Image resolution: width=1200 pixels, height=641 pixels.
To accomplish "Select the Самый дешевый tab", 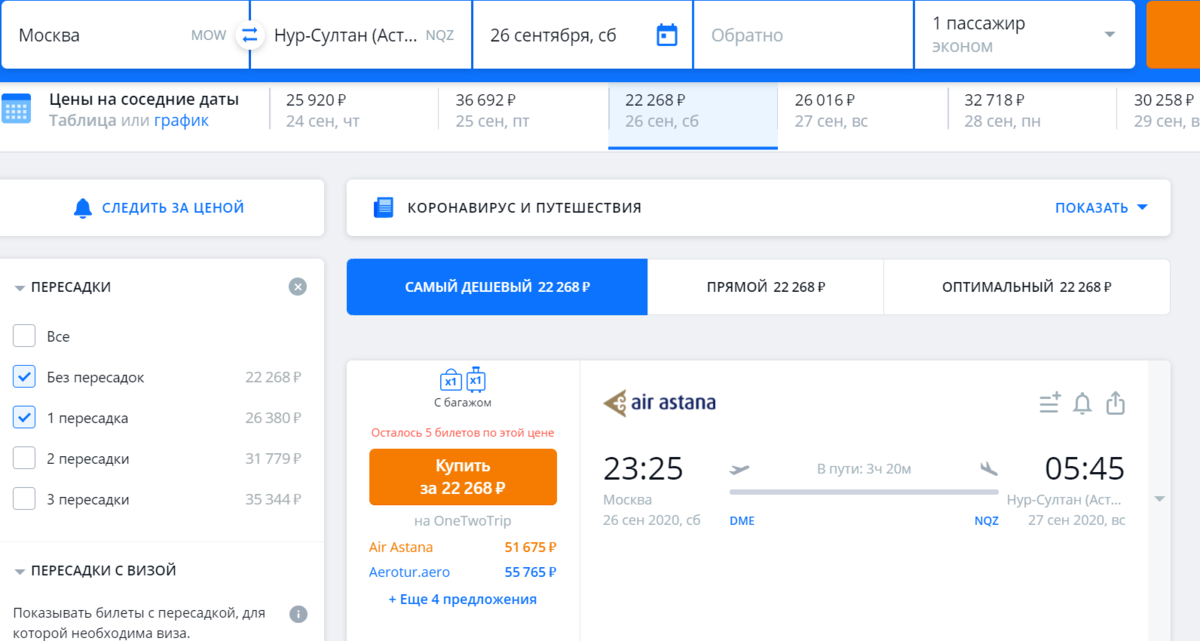I will (497, 287).
